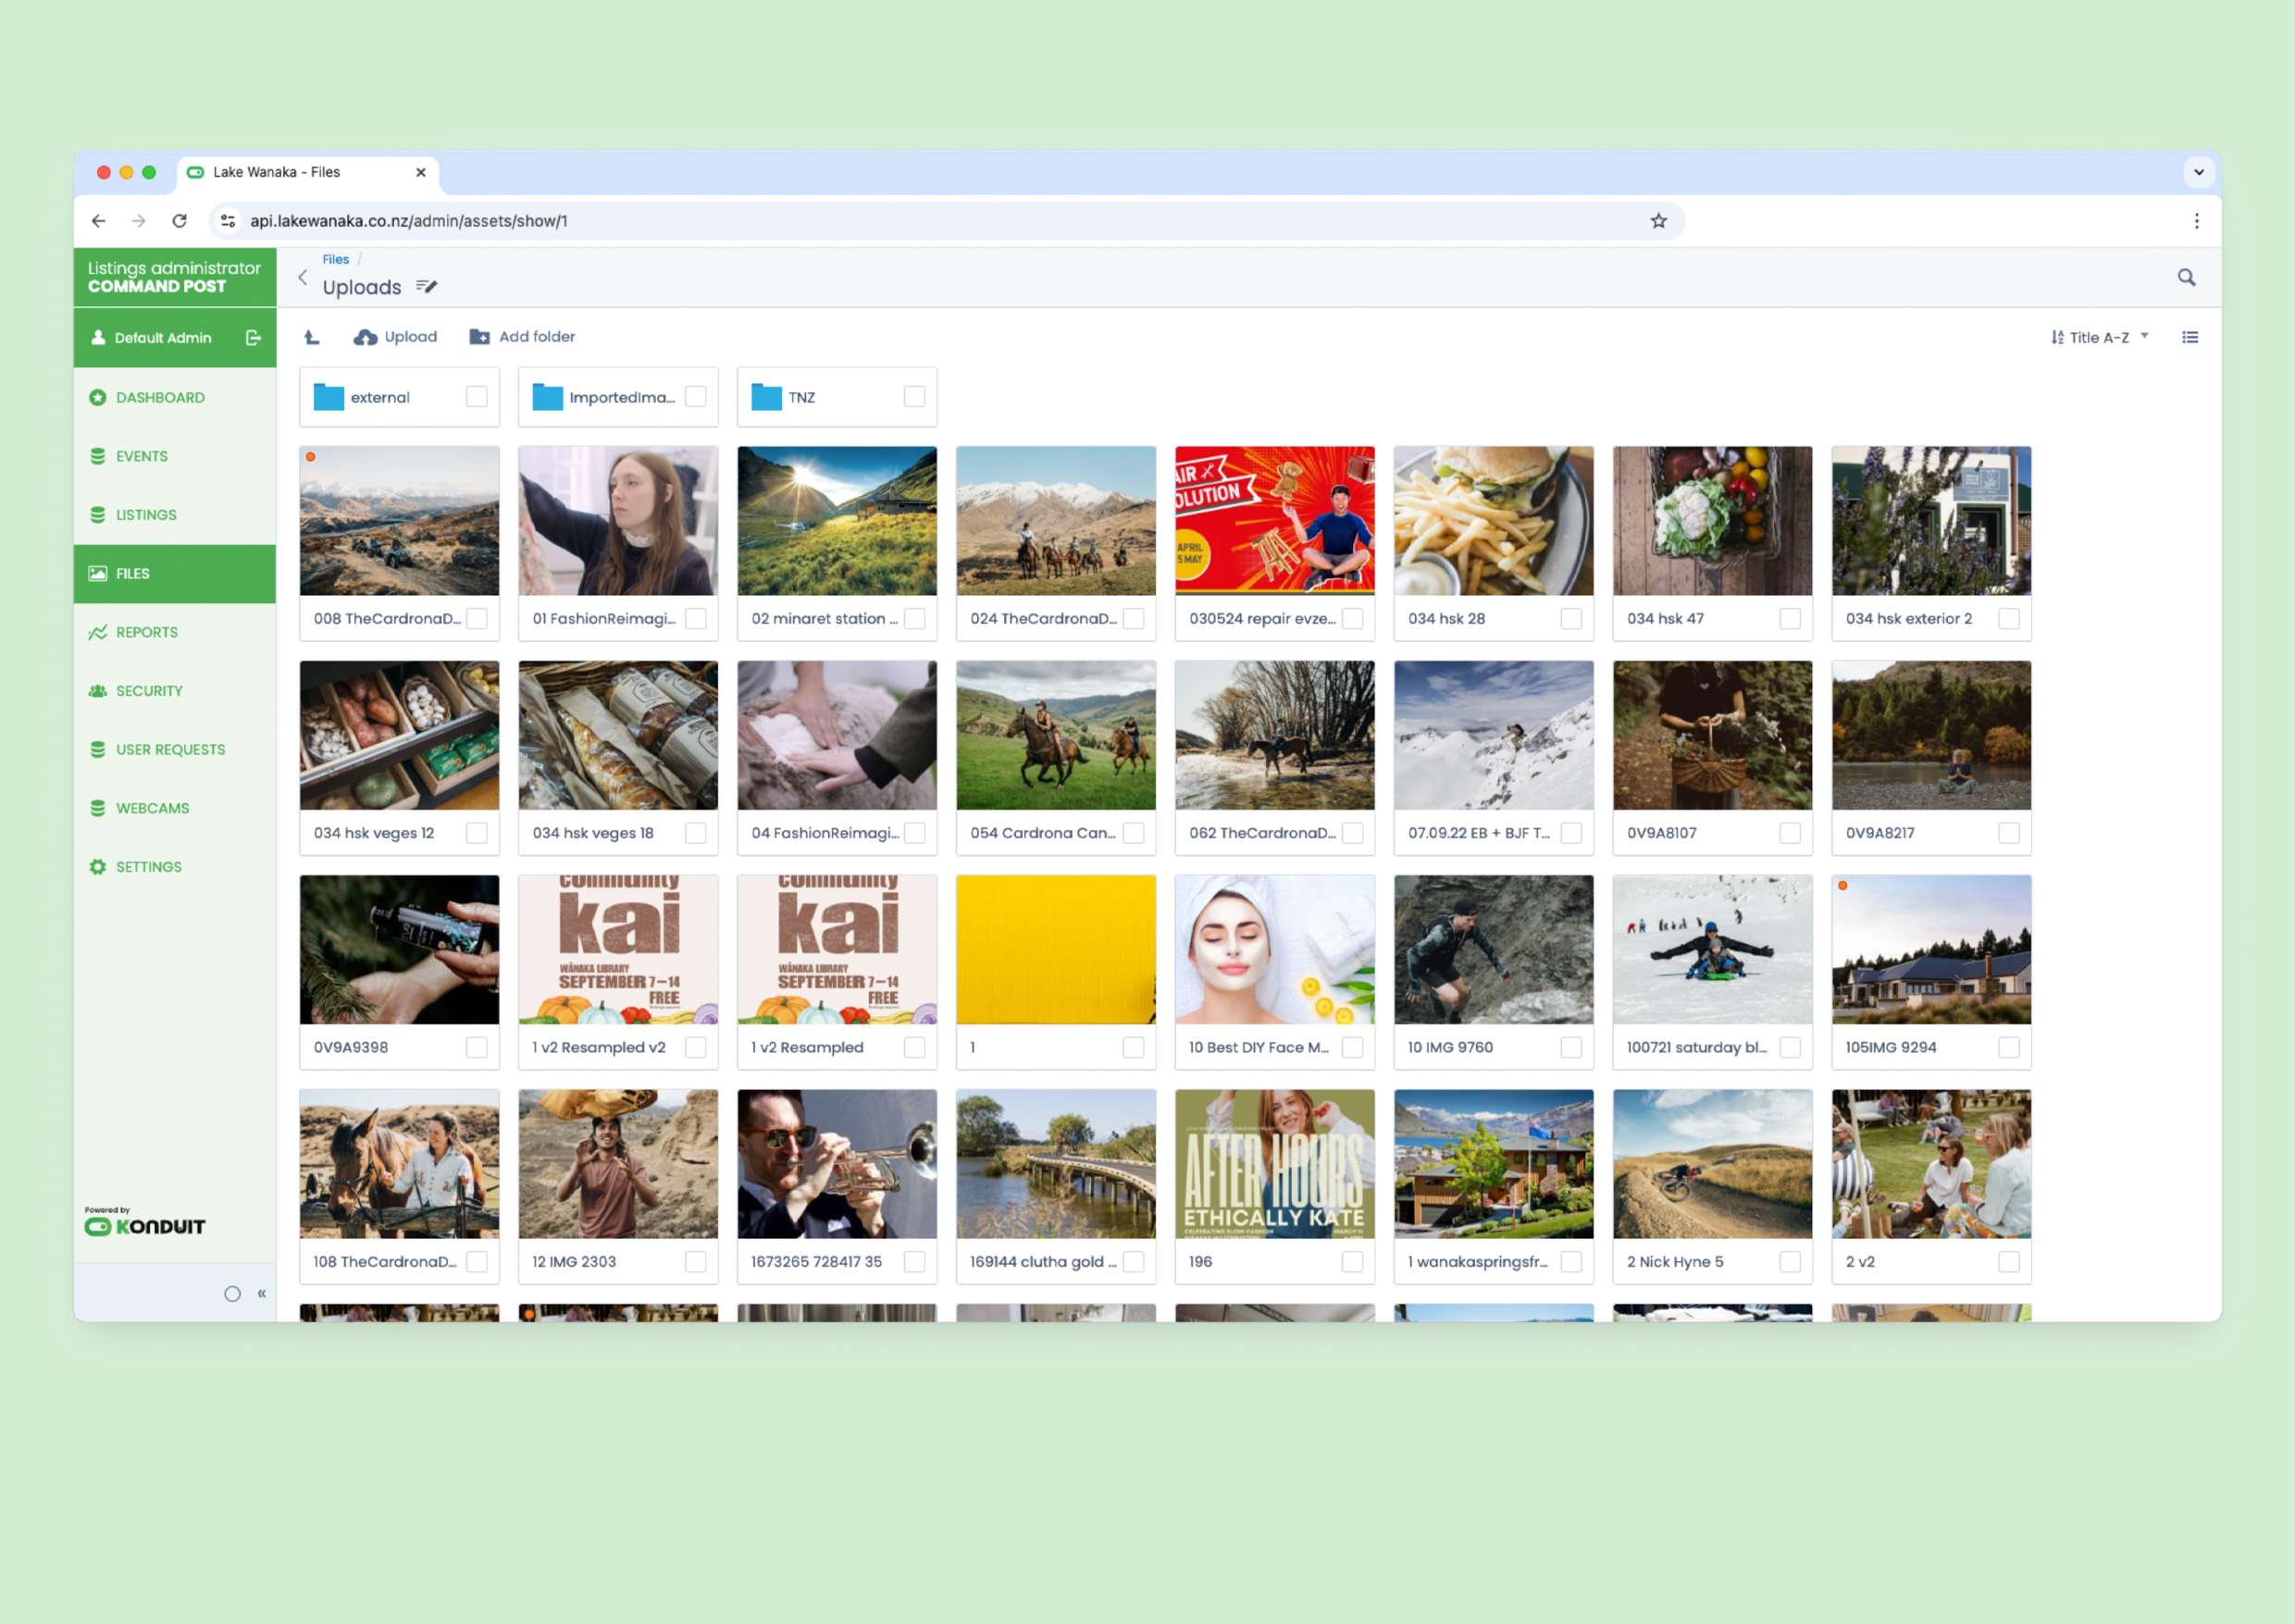This screenshot has height=1624, width=2295.
Task: Open the browser three-dot menu
Action: point(2196,221)
